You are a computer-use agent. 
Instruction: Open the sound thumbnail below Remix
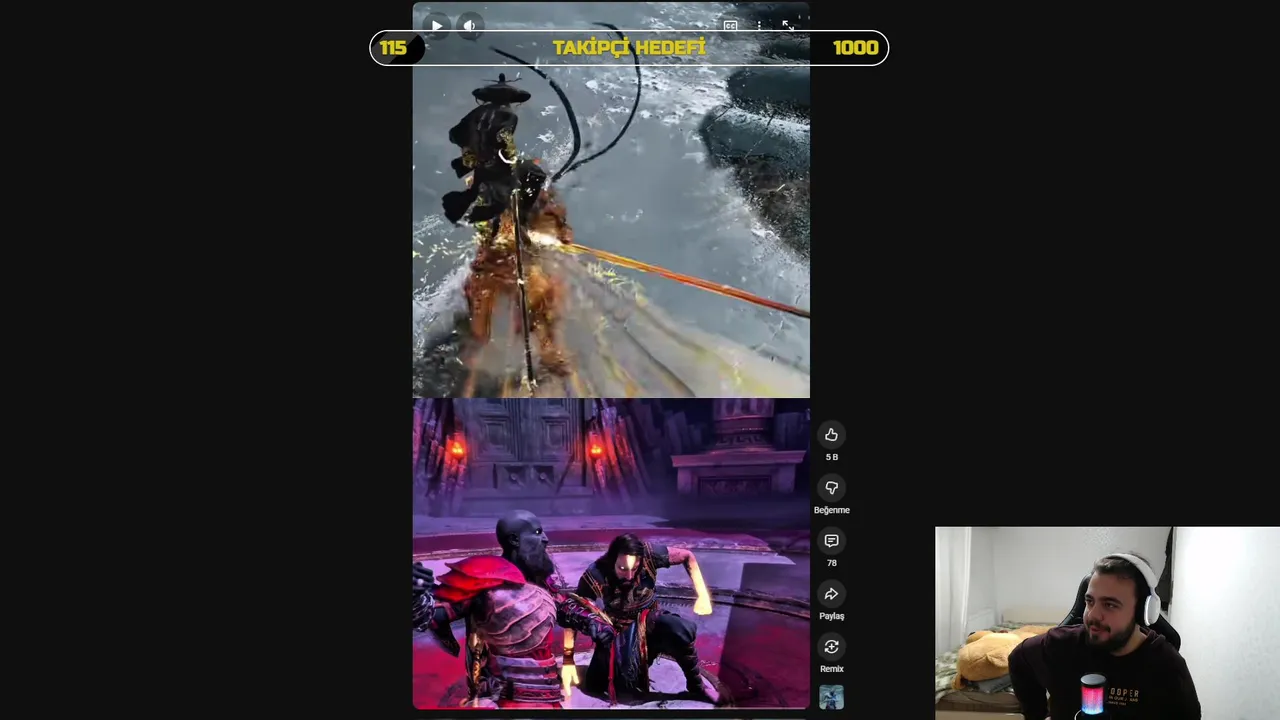[831, 697]
